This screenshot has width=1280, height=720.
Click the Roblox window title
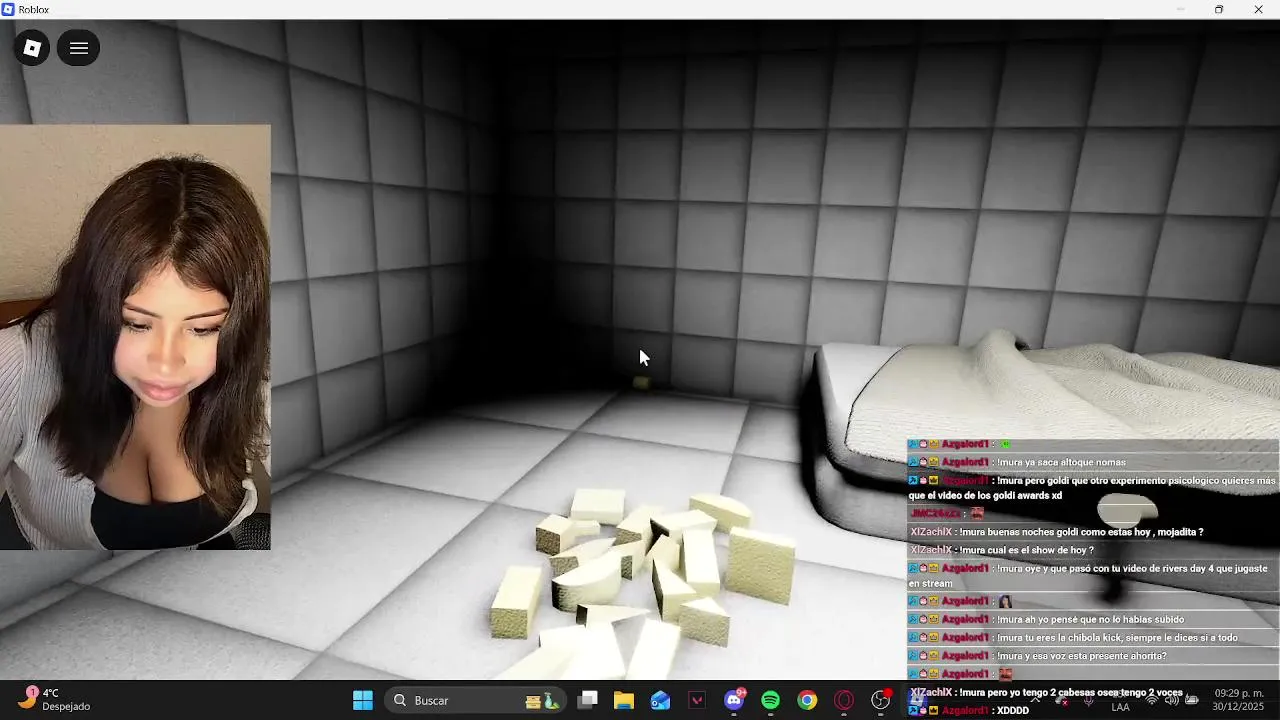(x=33, y=9)
